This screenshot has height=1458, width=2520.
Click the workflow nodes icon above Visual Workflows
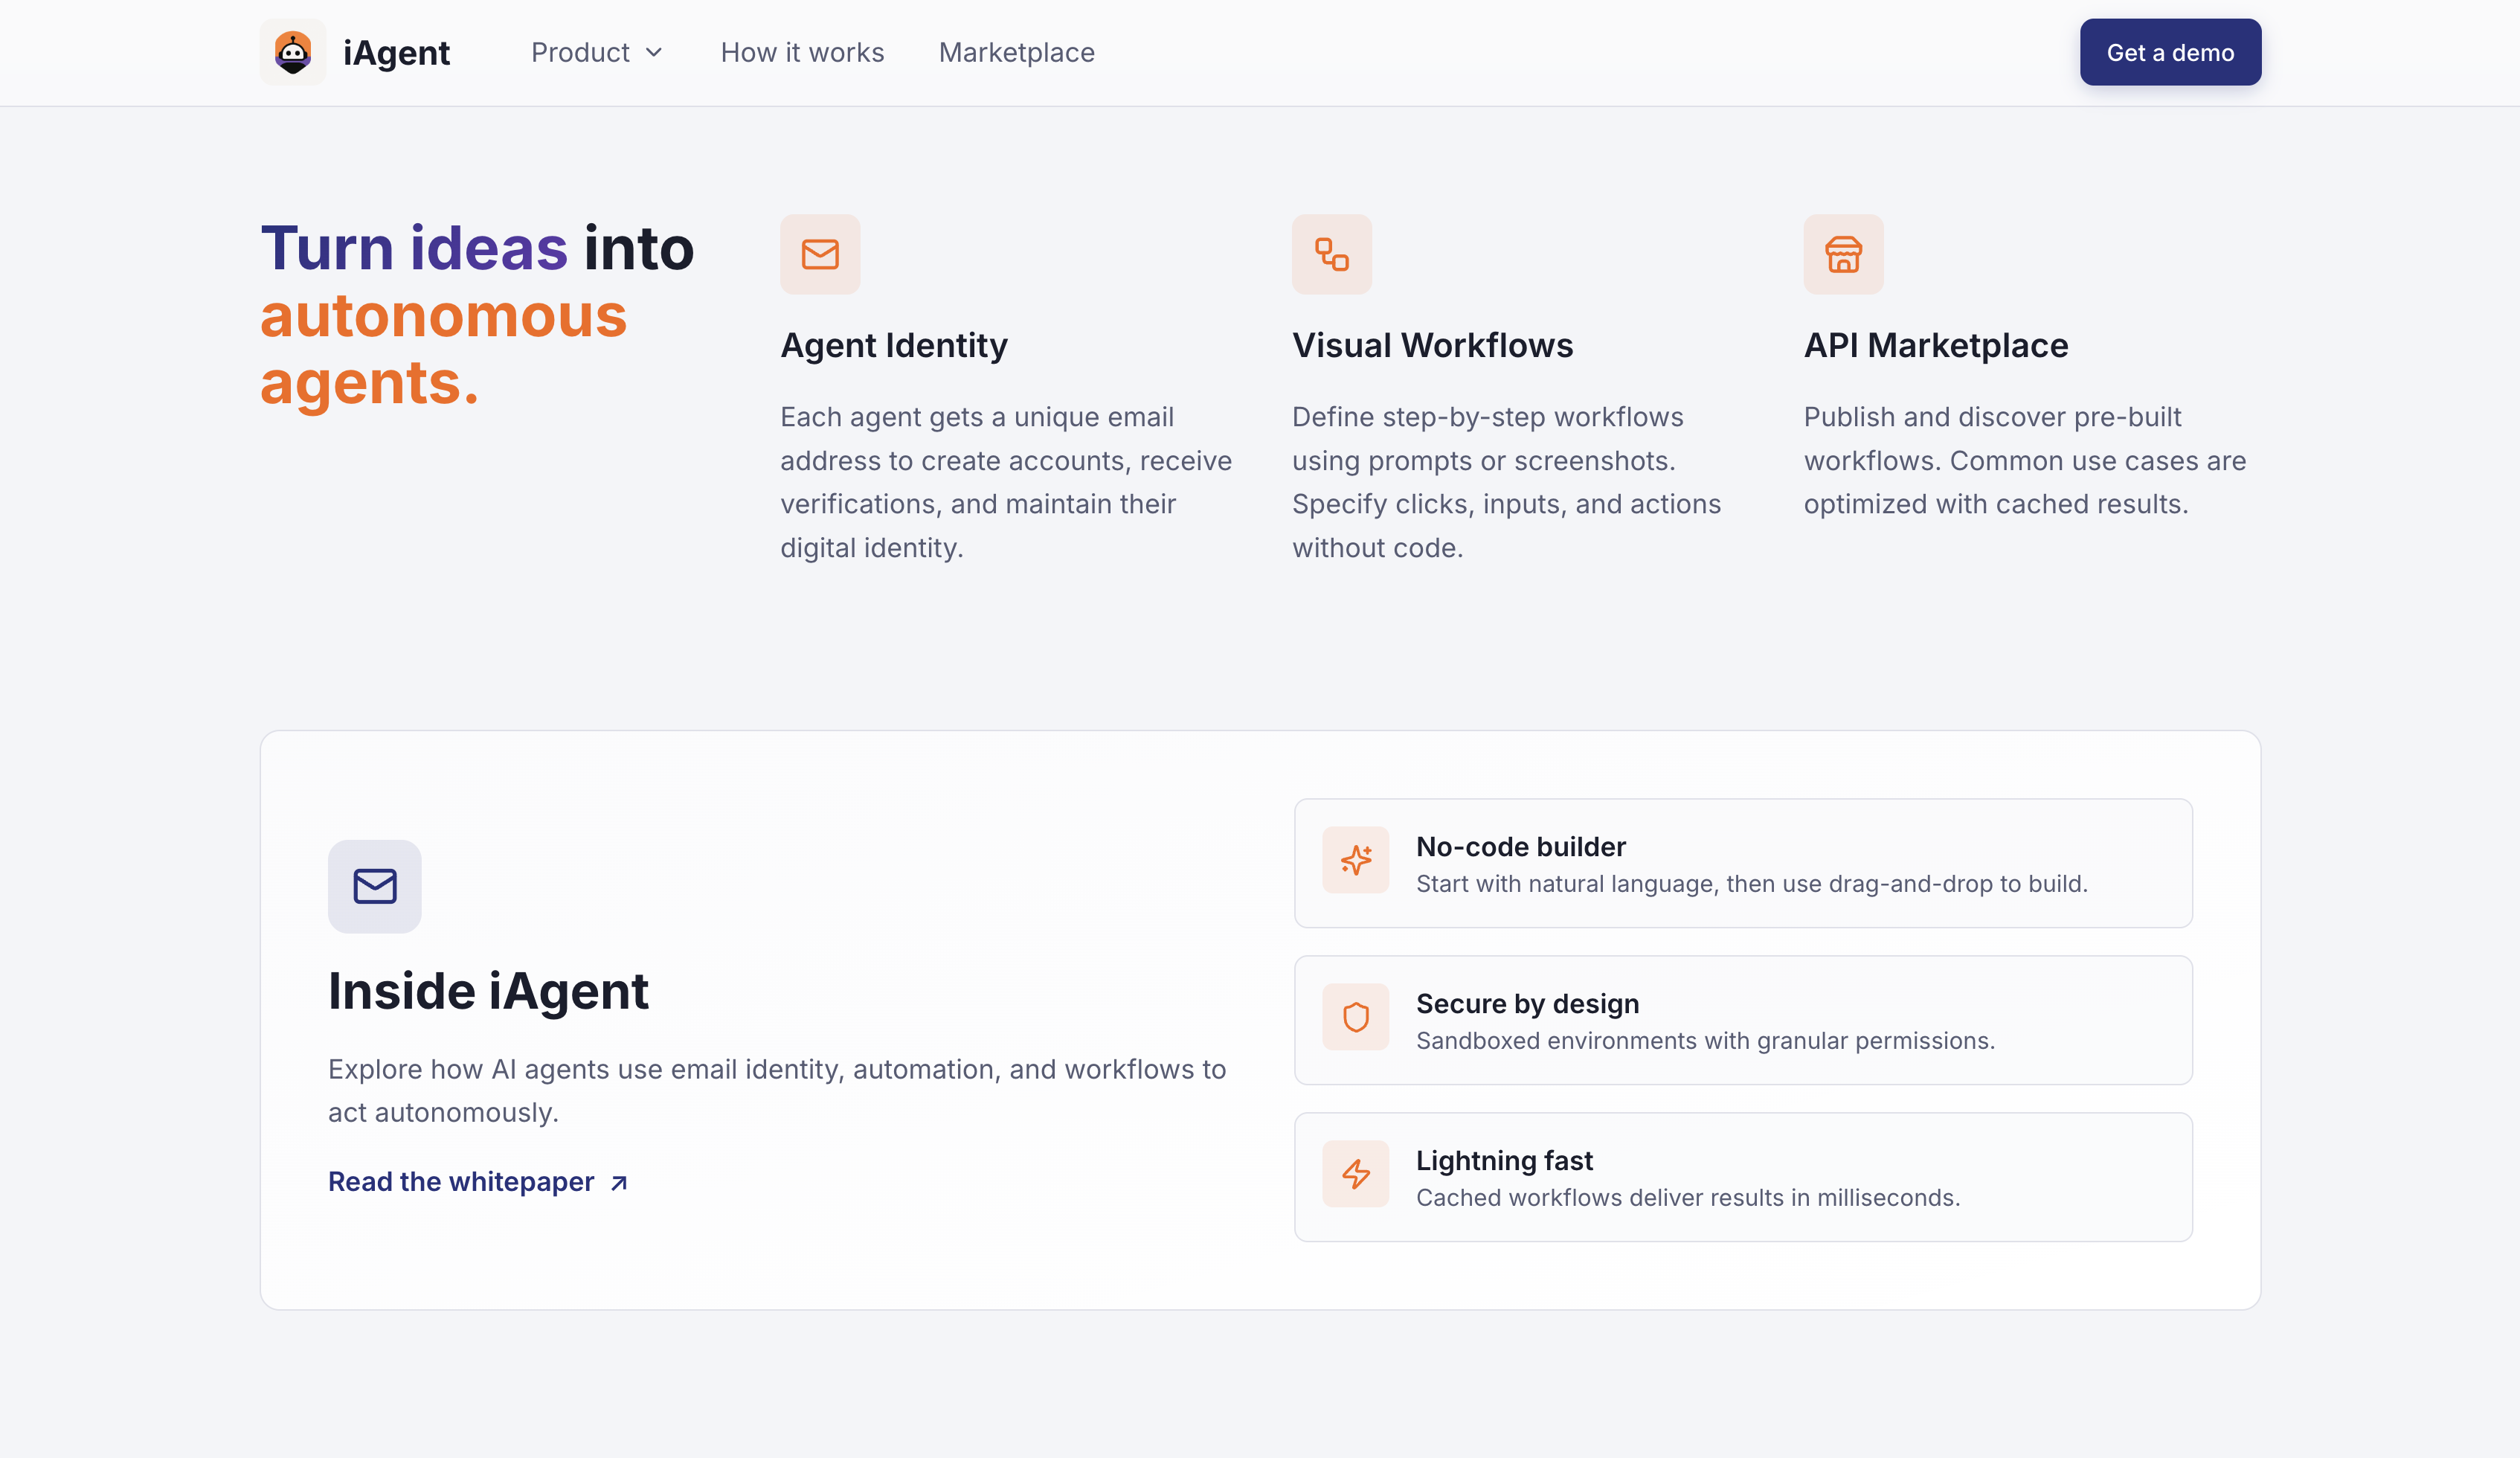pyautogui.click(x=1331, y=254)
